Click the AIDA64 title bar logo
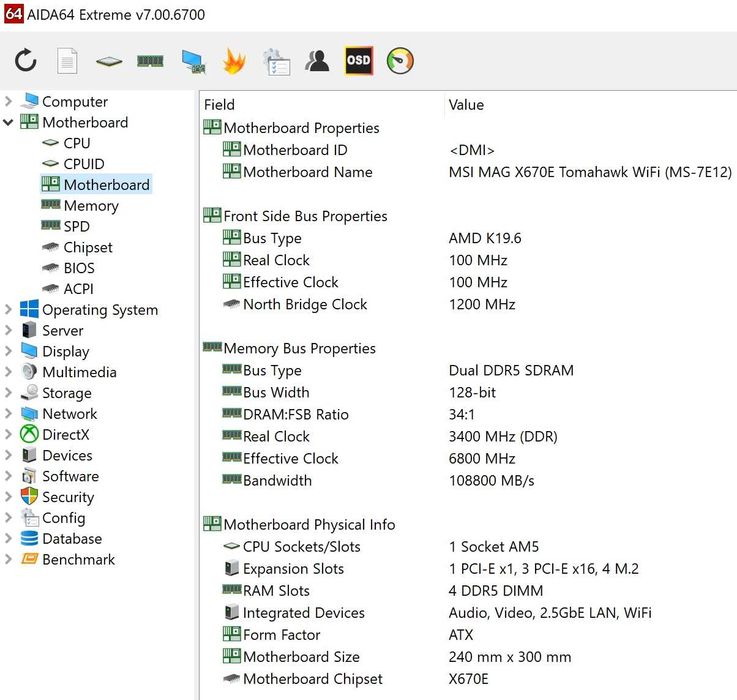The image size is (737, 700). [13, 14]
